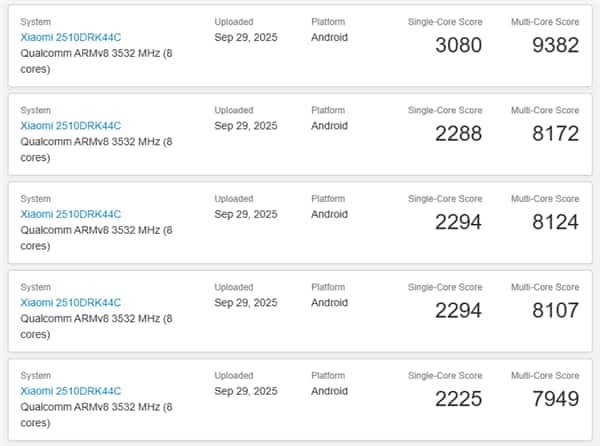Open Xiaomi 2510DRK44C link in 8124 result
This screenshot has height=446, width=600.
point(70,214)
